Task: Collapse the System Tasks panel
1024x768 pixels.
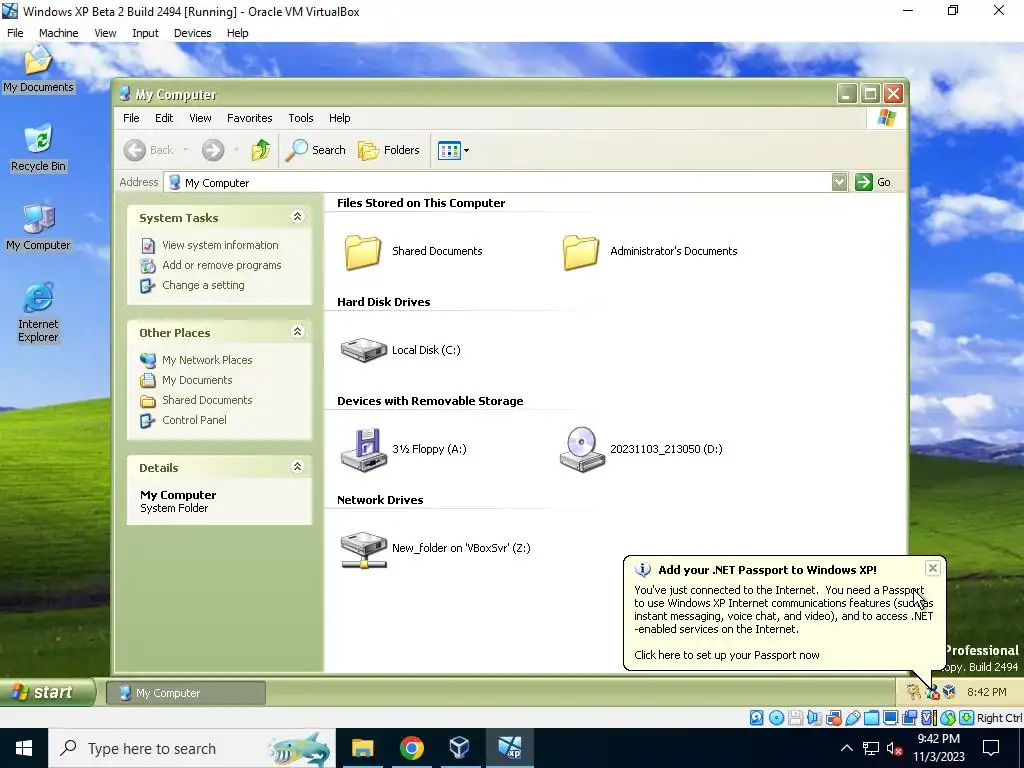Action: pos(297,217)
